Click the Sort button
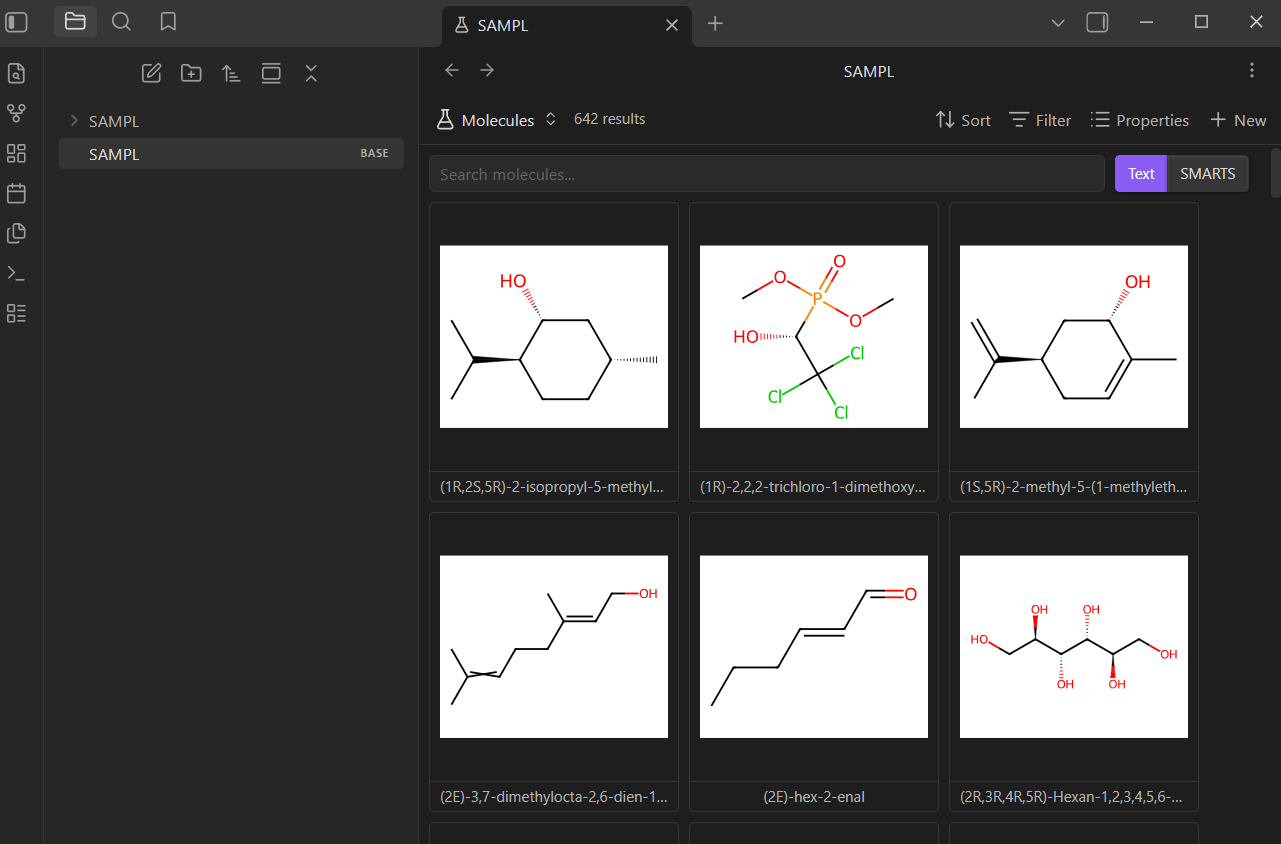 pyautogui.click(x=963, y=120)
